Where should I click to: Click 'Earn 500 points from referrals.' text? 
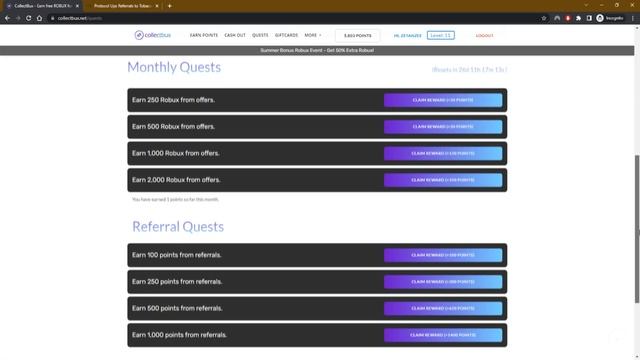click(x=177, y=308)
